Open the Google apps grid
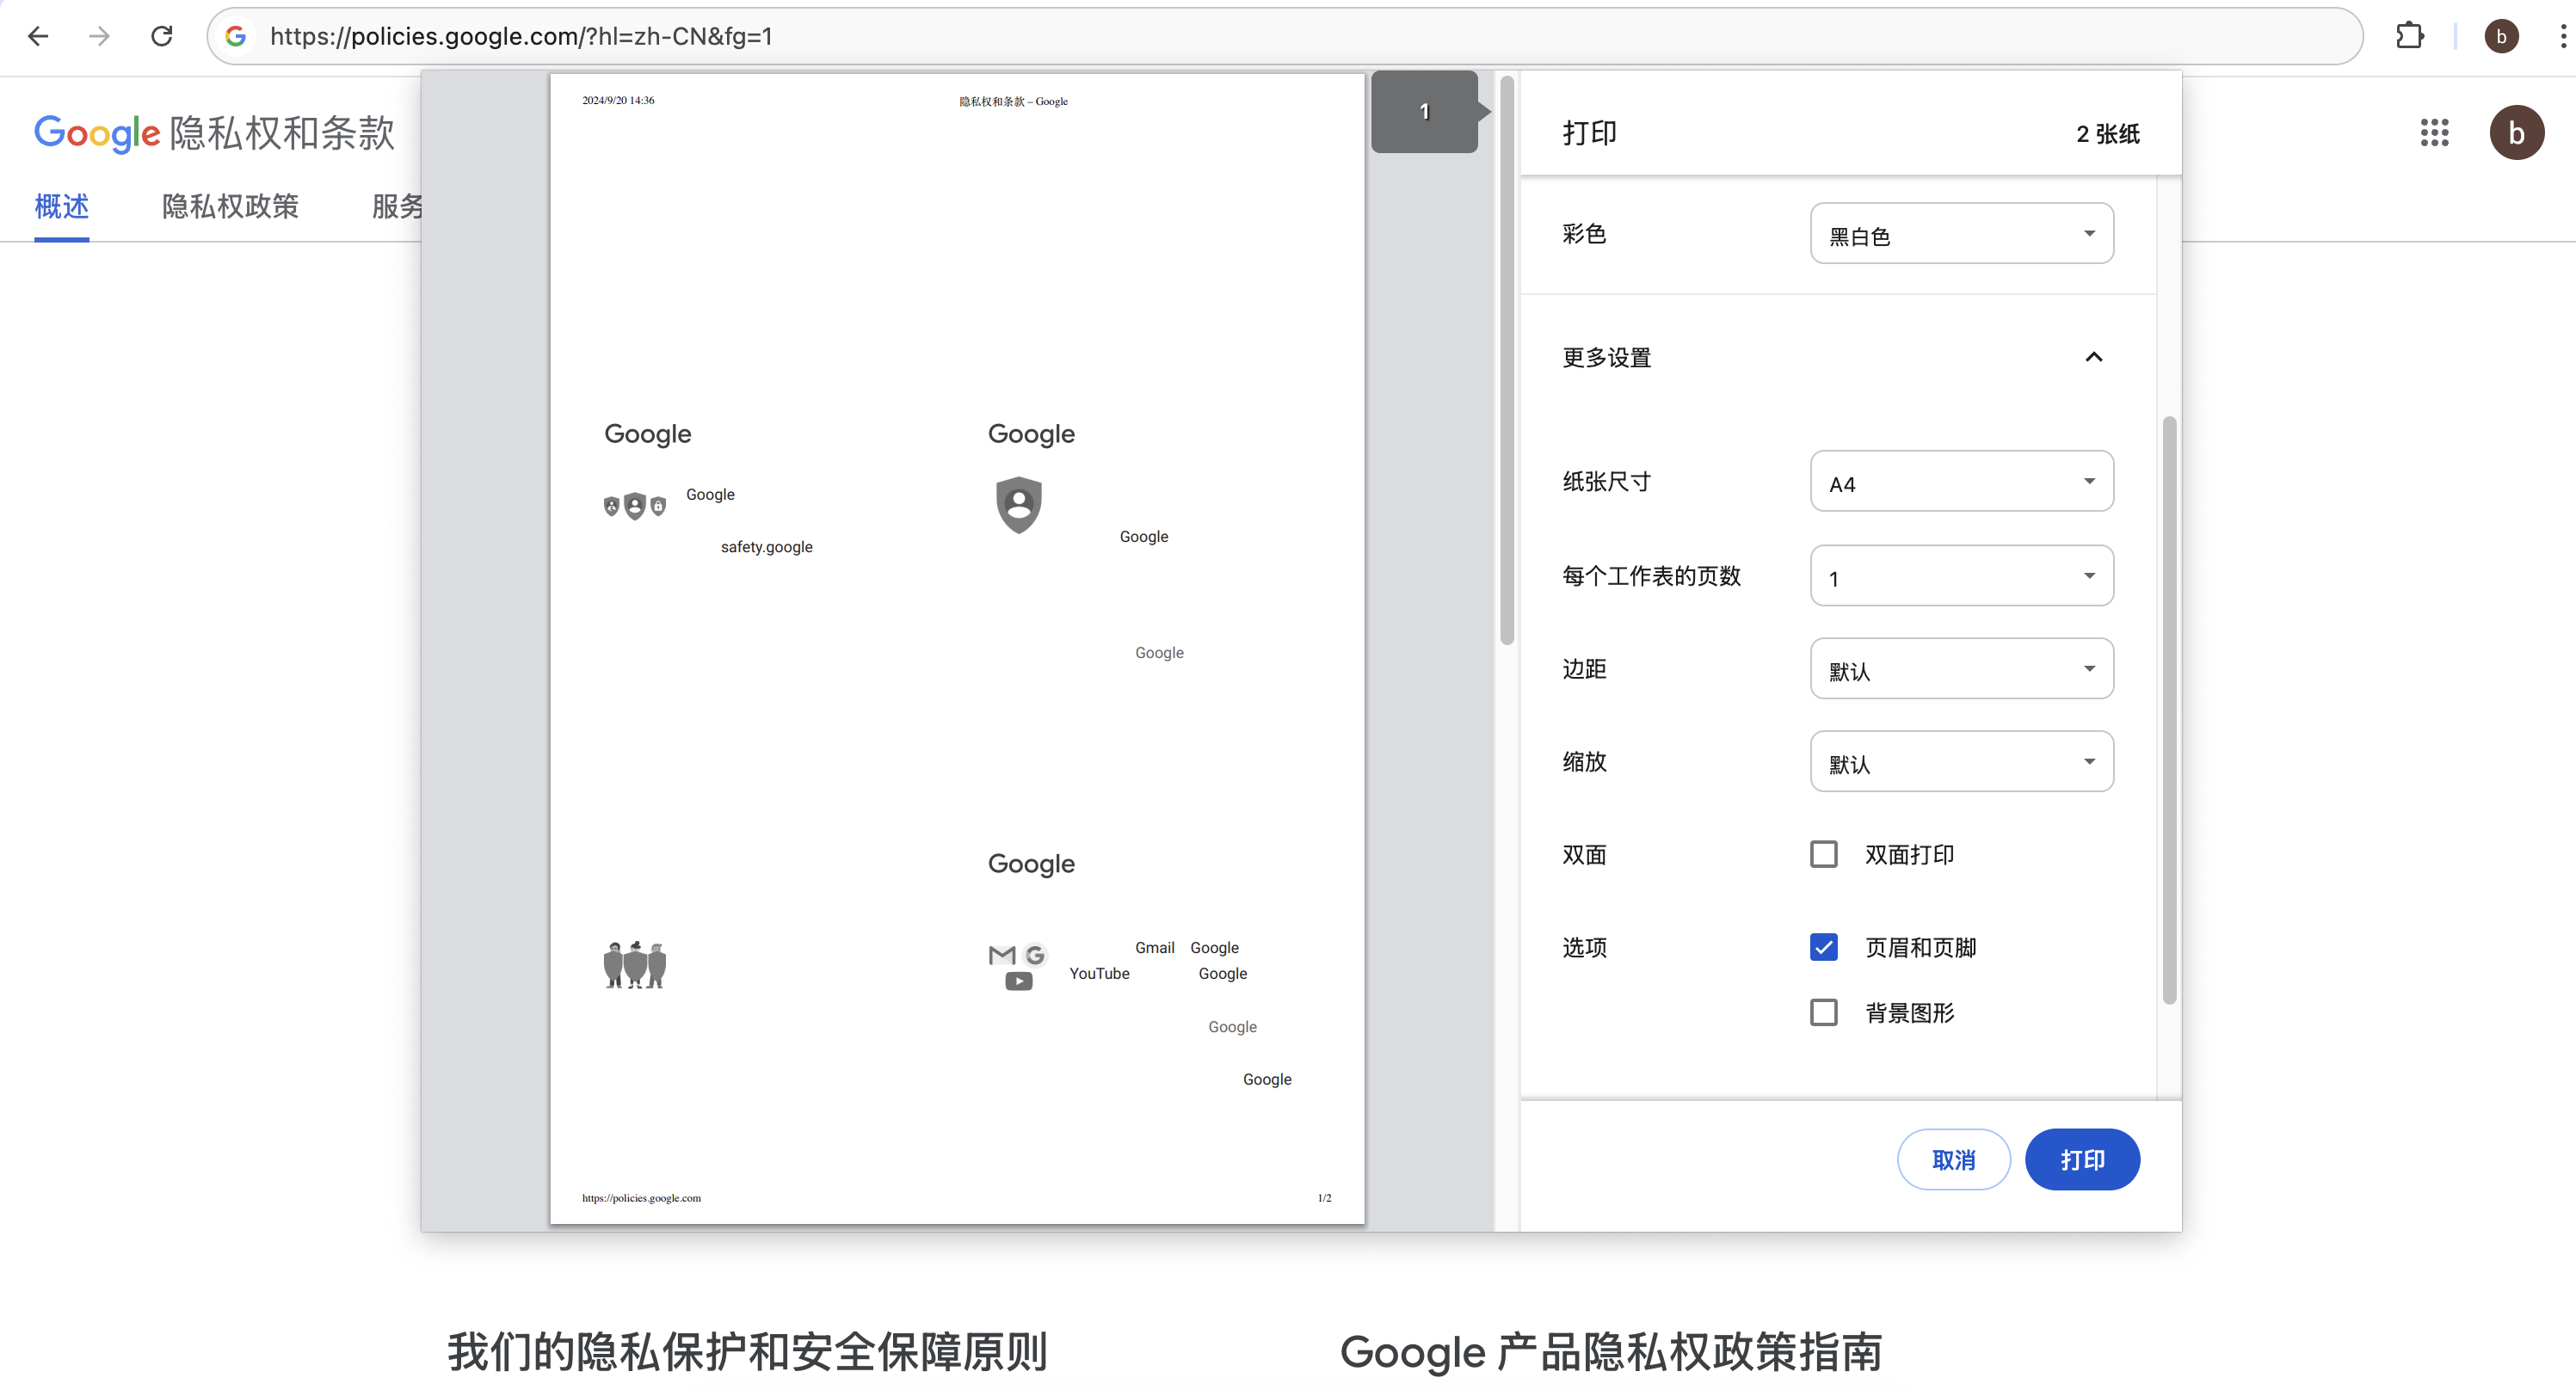The width and height of the screenshot is (2576, 1390). (2434, 133)
